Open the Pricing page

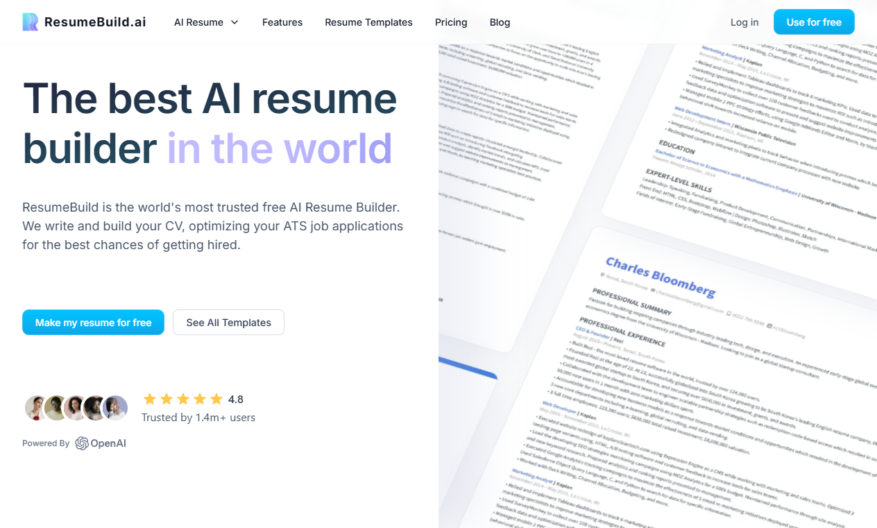click(451, 22)
